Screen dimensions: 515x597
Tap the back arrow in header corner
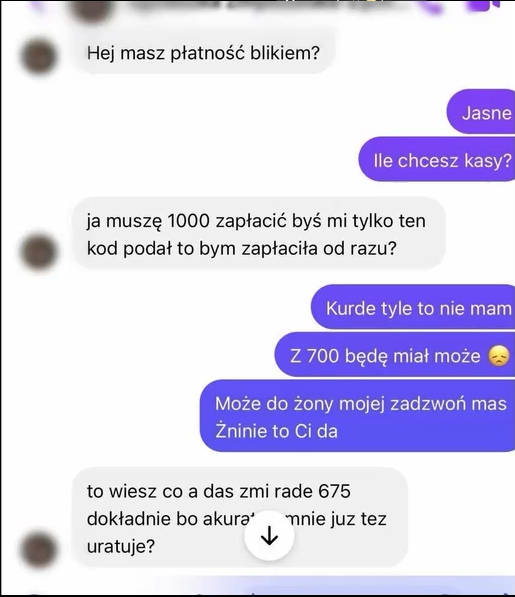tap(38, 5)
